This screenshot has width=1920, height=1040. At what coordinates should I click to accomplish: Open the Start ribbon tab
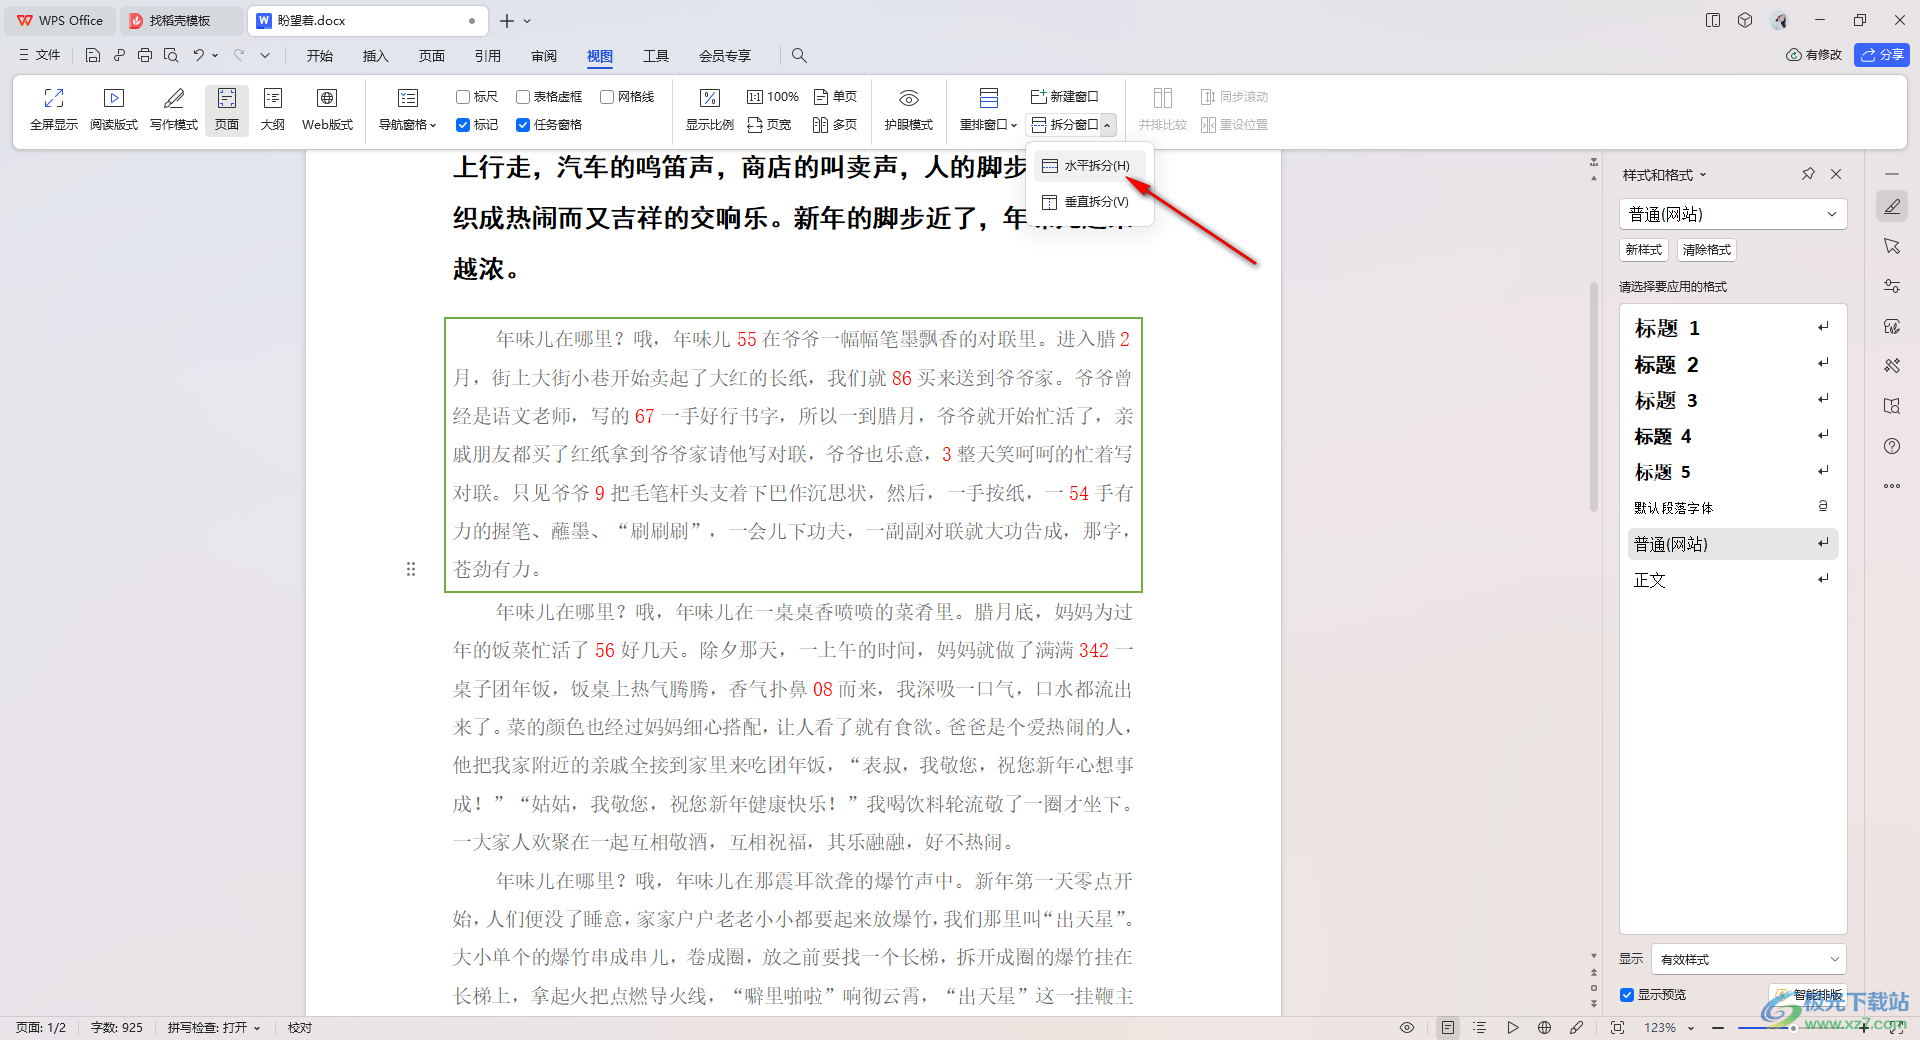[320, 56]
